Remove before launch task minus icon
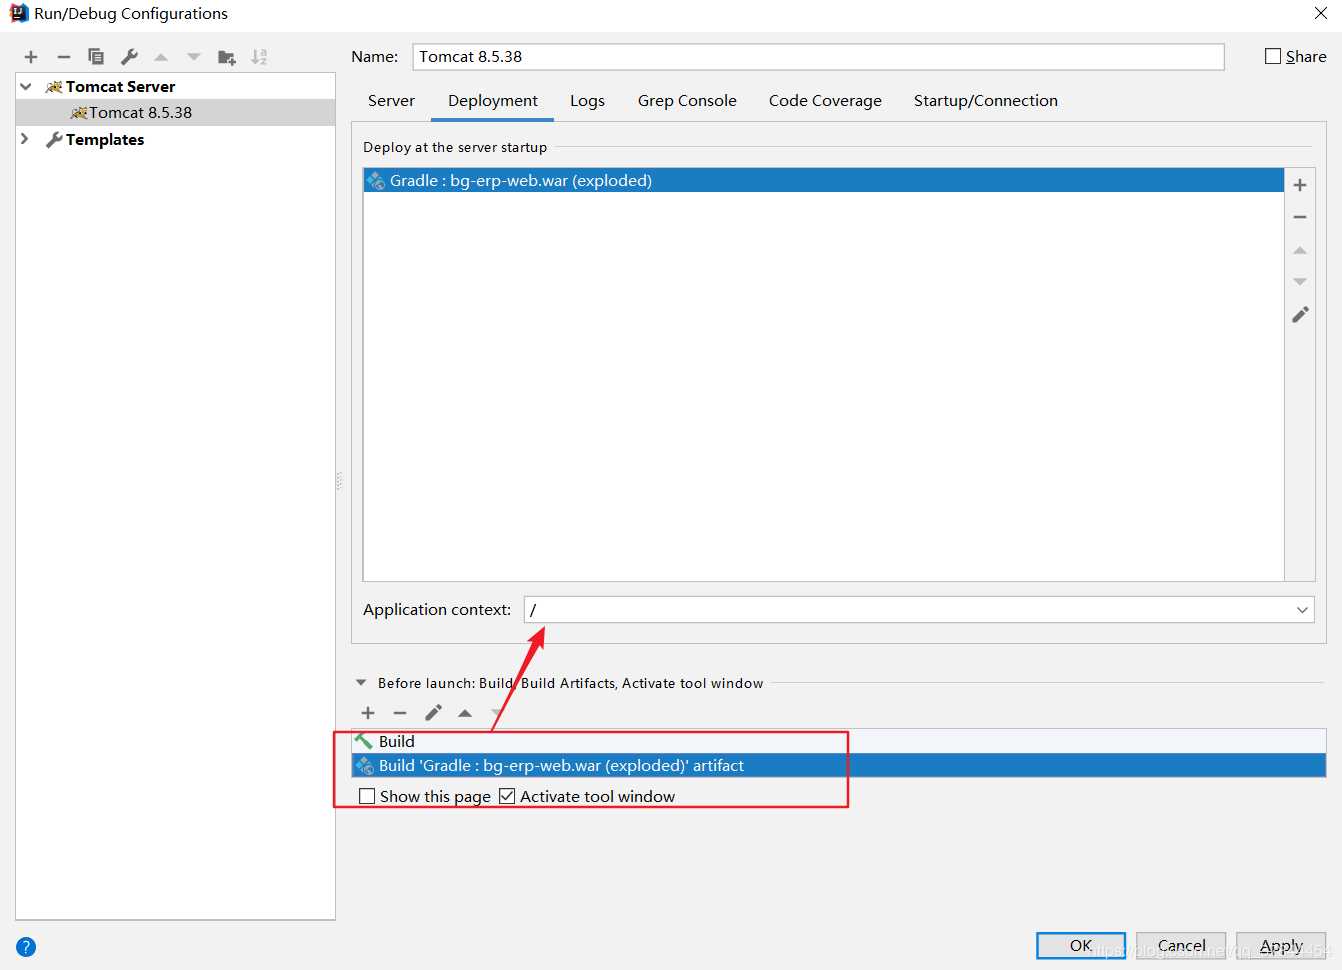The image size is (1342, 970). 400,713
